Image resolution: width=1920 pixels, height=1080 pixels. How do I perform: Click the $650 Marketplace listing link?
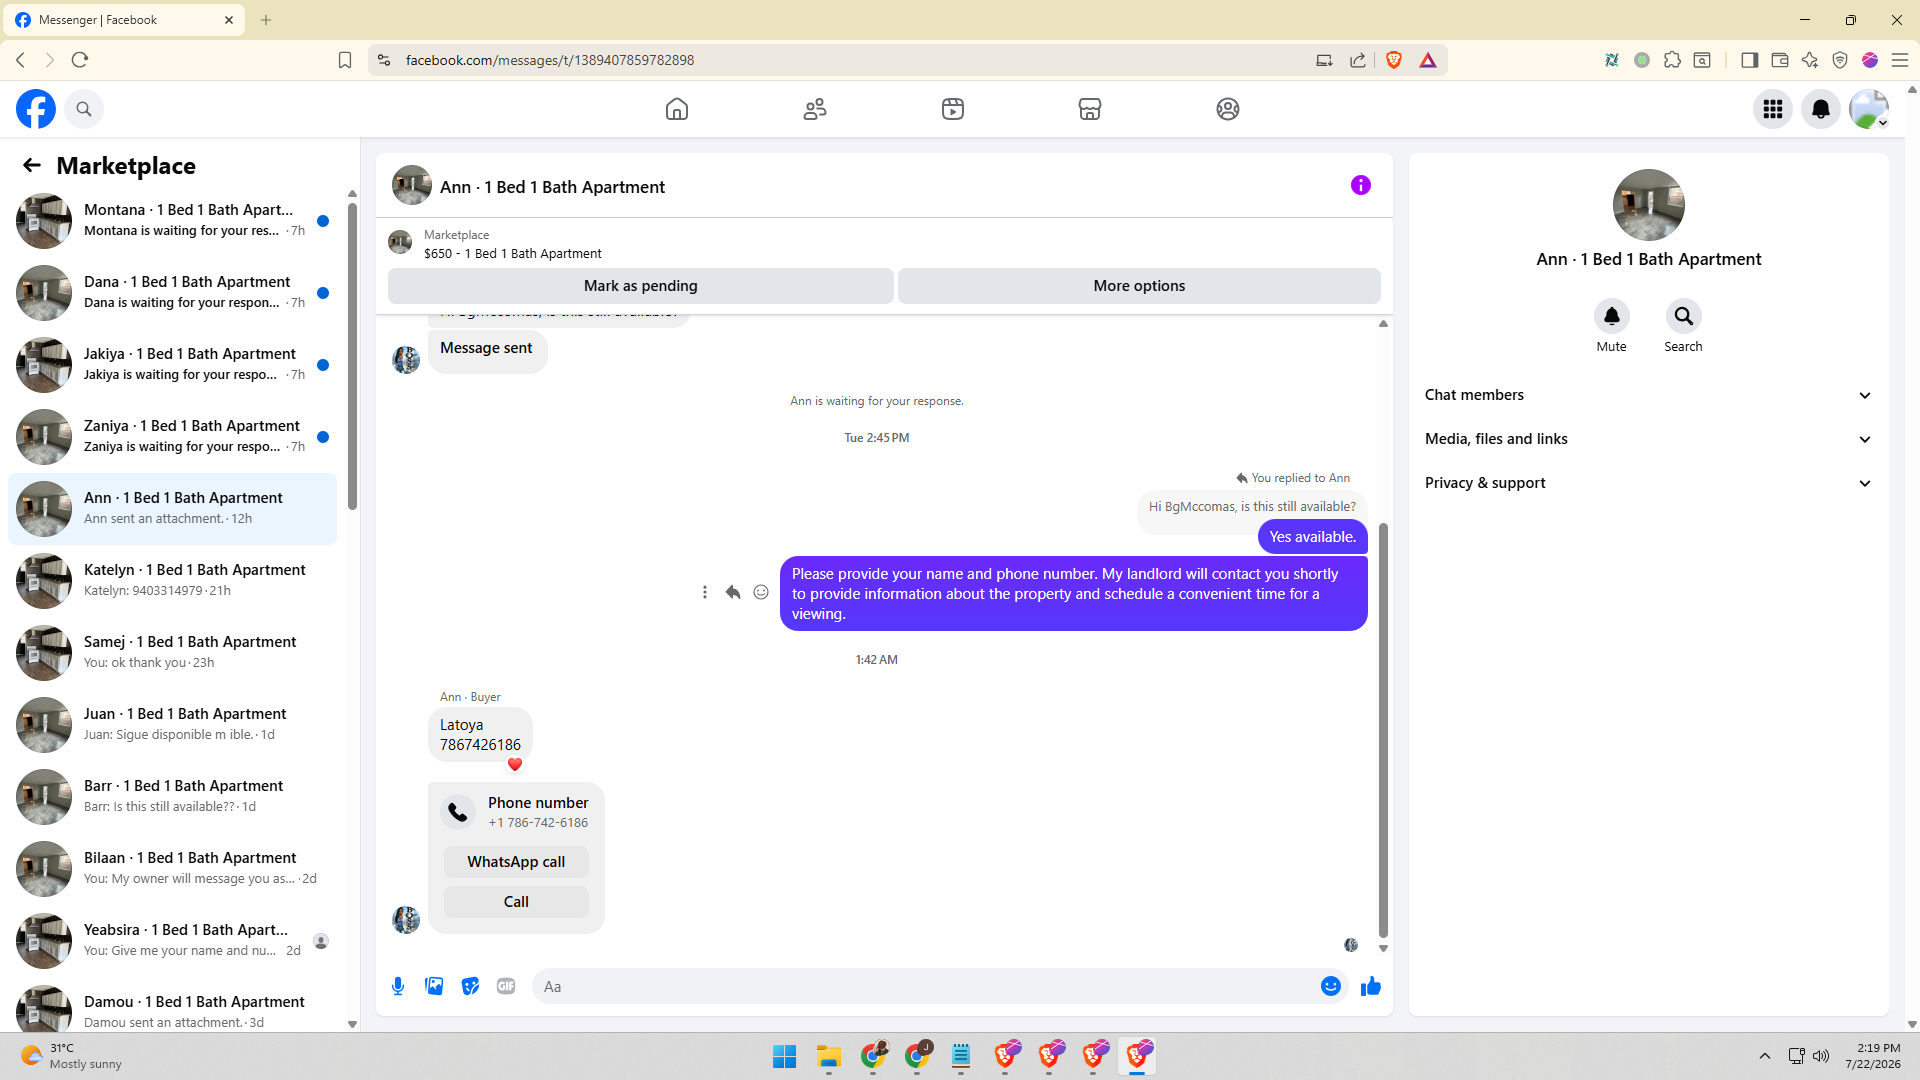pyautogui.click(x=513, y=254)
